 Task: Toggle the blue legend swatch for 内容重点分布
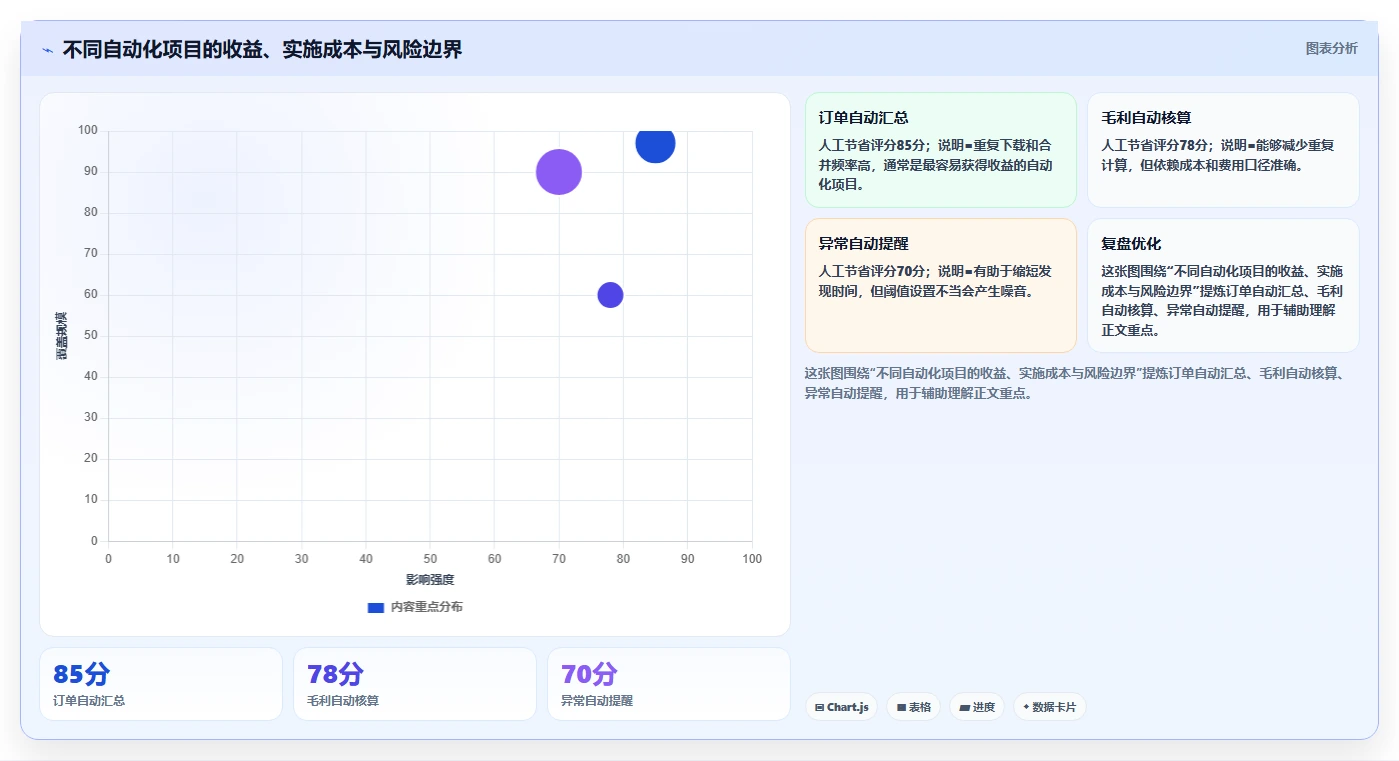tap(376, 607)
